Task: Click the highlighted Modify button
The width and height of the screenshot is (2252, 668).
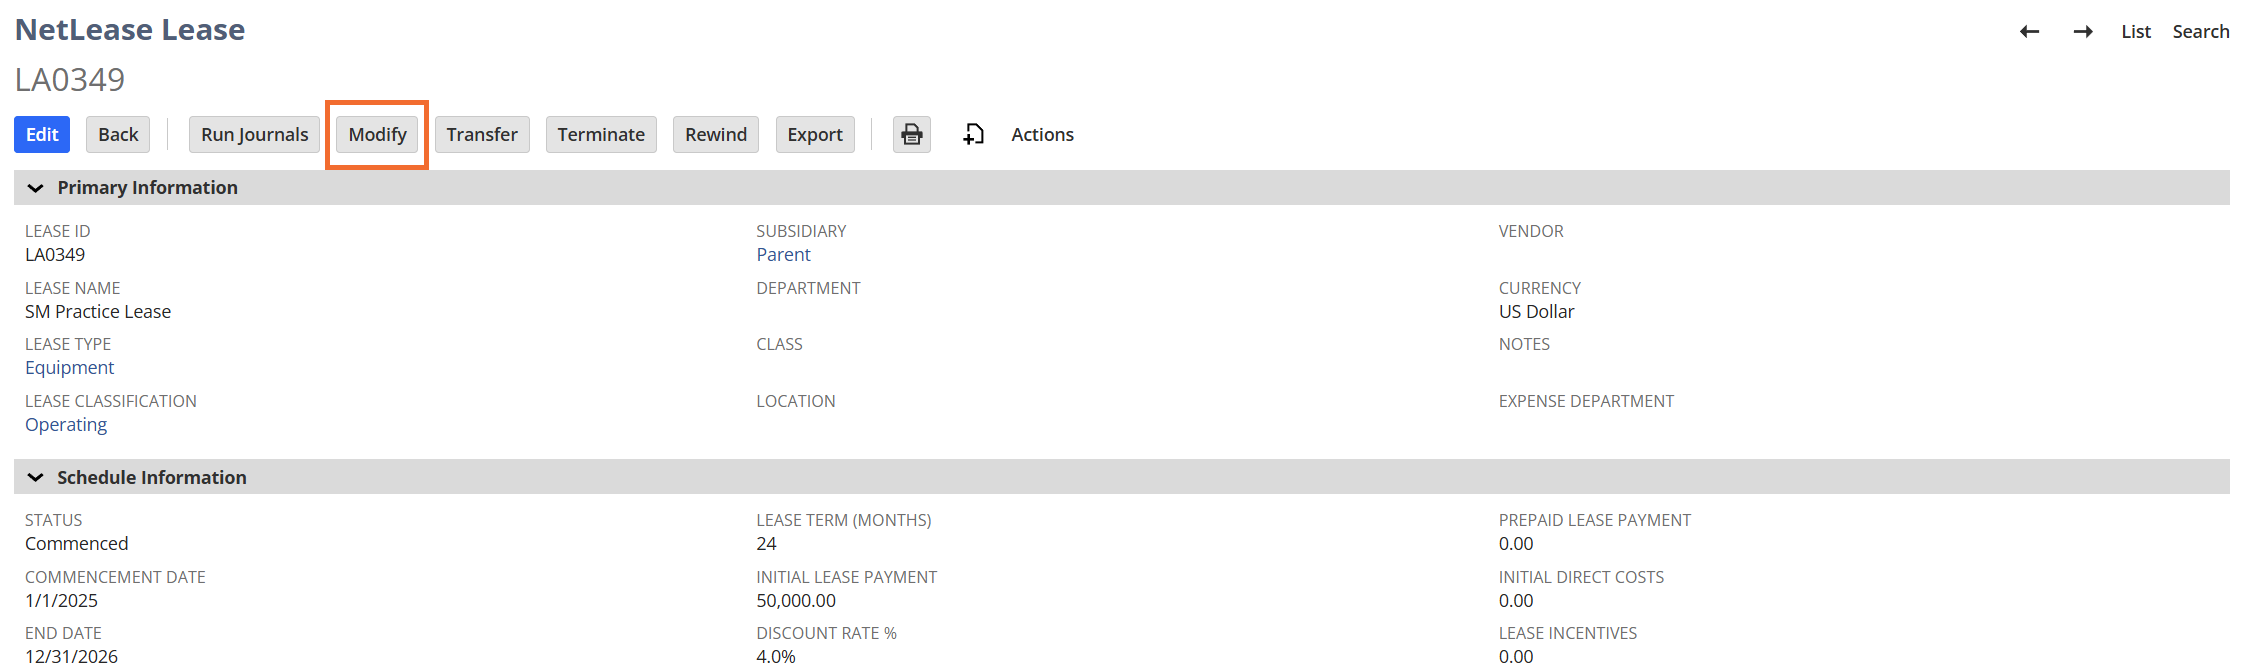Action: tap(377, 134)
